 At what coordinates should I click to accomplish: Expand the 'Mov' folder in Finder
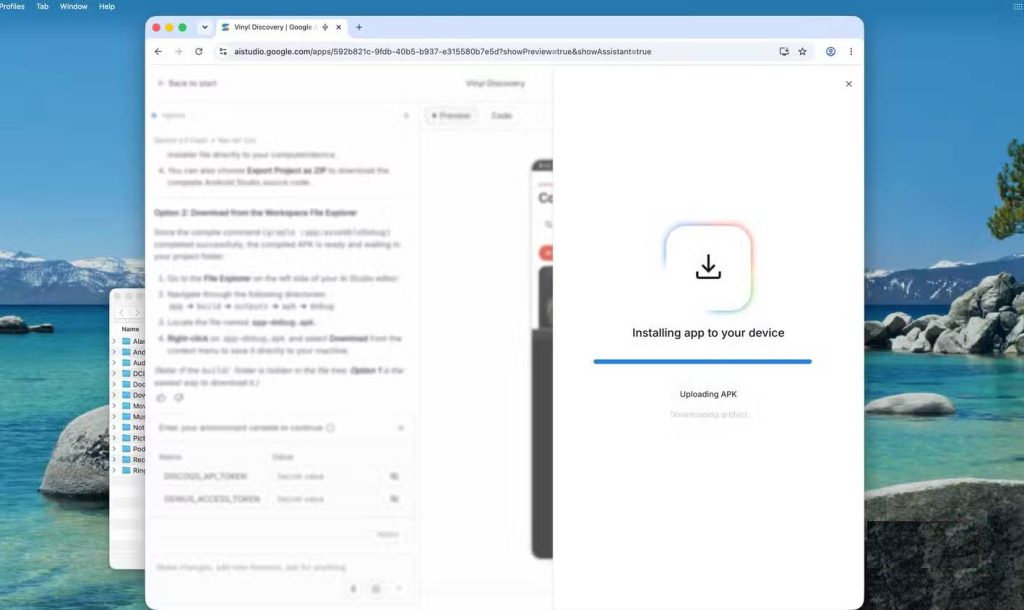click(x=114, y=406)
